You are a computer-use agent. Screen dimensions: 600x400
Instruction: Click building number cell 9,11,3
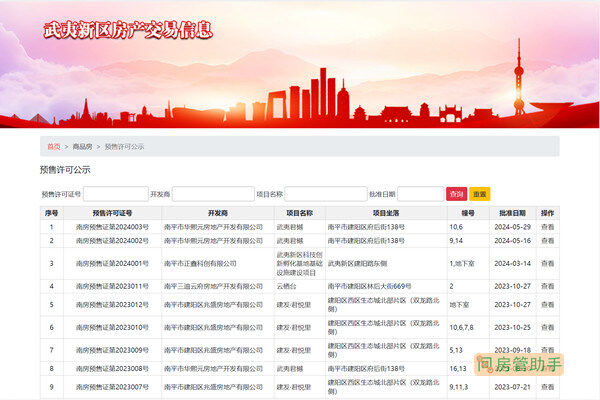[x=459, y=387]
